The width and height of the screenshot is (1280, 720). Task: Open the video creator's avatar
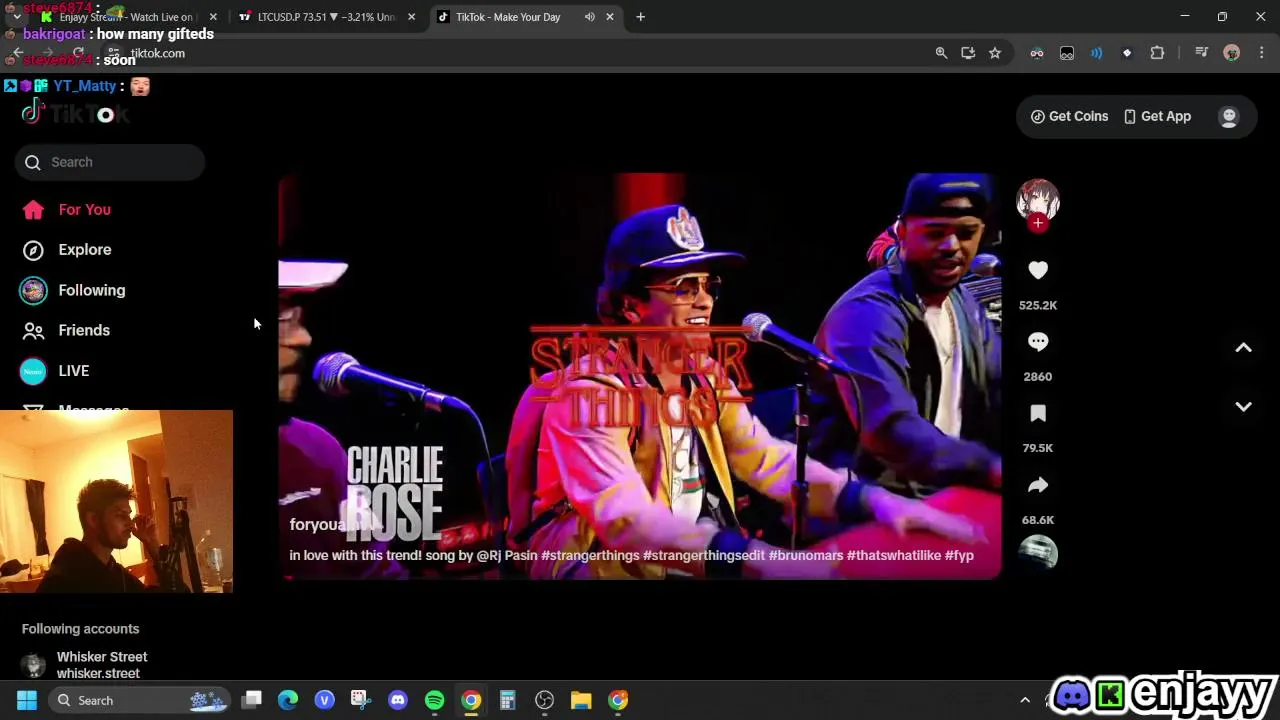(x=1038, y=200)
